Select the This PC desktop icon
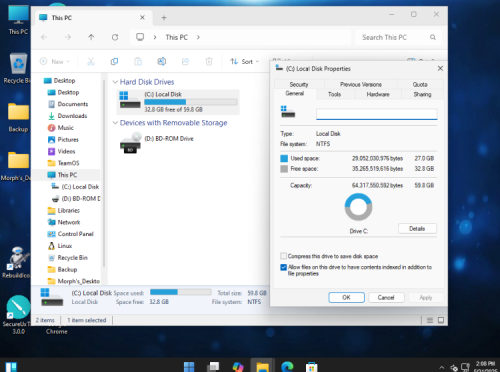500x372 pixels. [18, 20]
